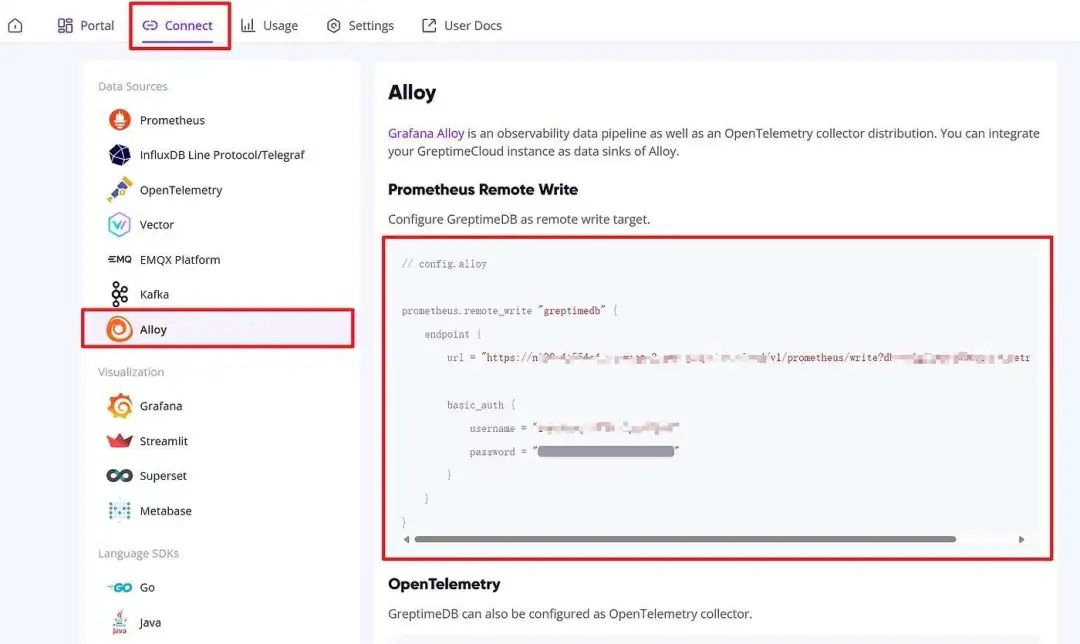Click the prometheus.remote_write code line

coord(510,311)
